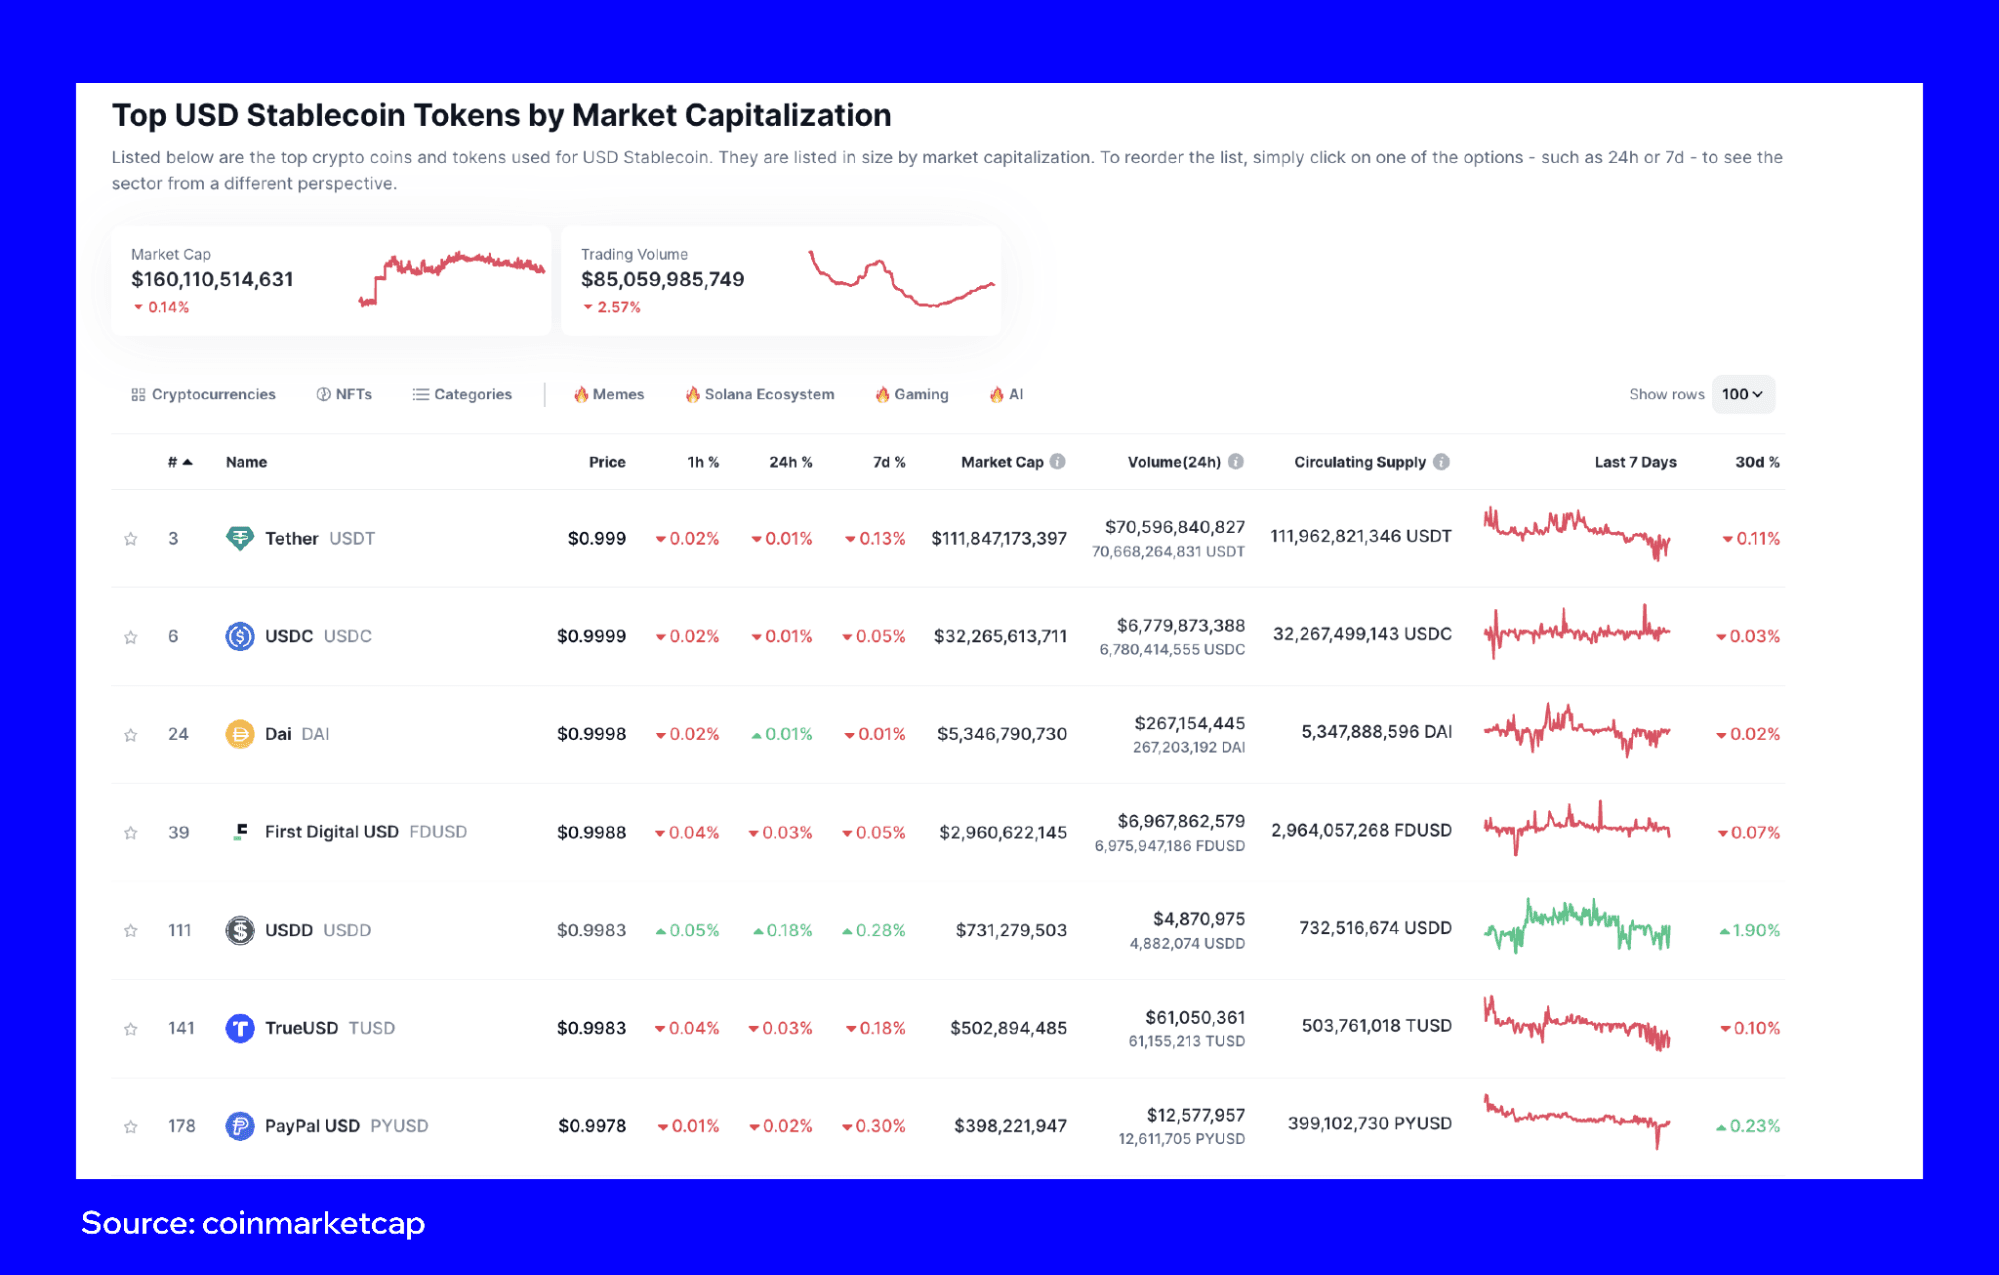Toggle the watchlist star for Dai
1999x1275 pixels.
[x=130, y=735]
